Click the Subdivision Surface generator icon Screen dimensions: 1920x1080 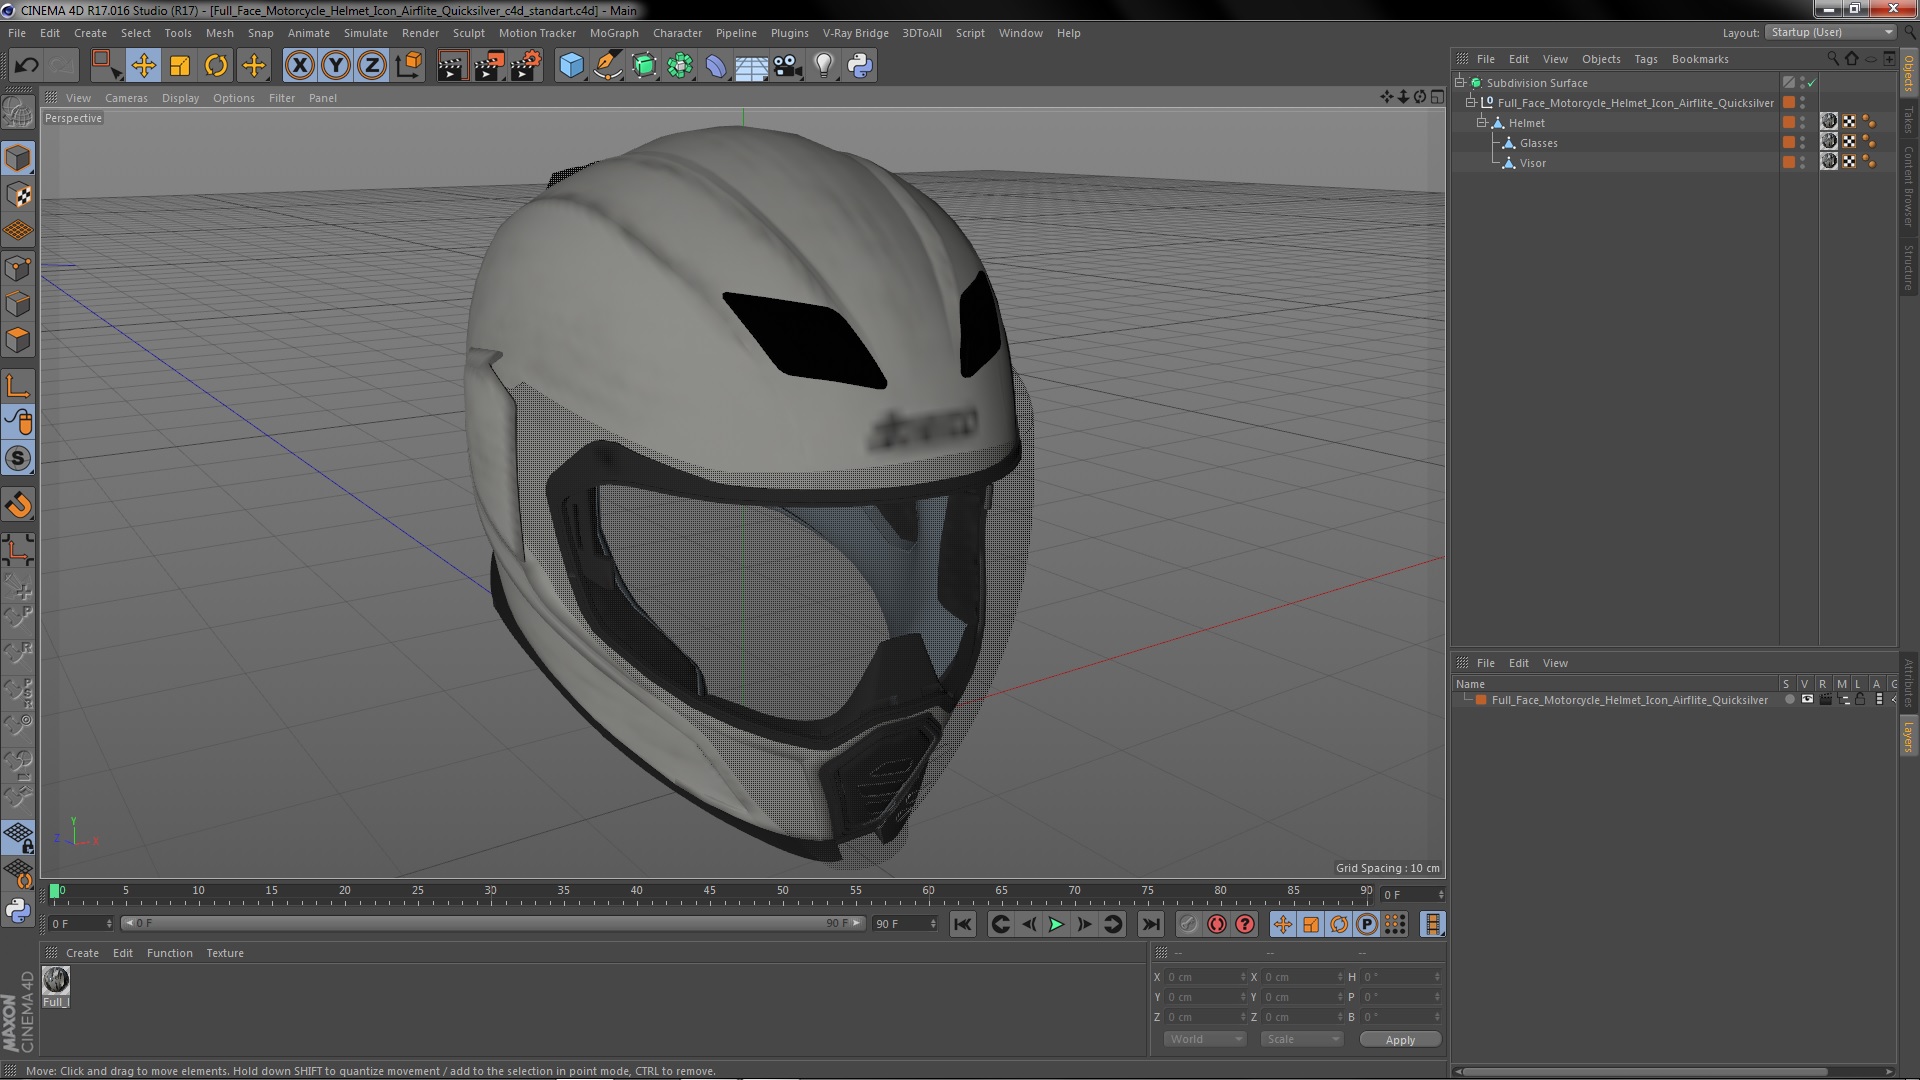click(644, 66)
